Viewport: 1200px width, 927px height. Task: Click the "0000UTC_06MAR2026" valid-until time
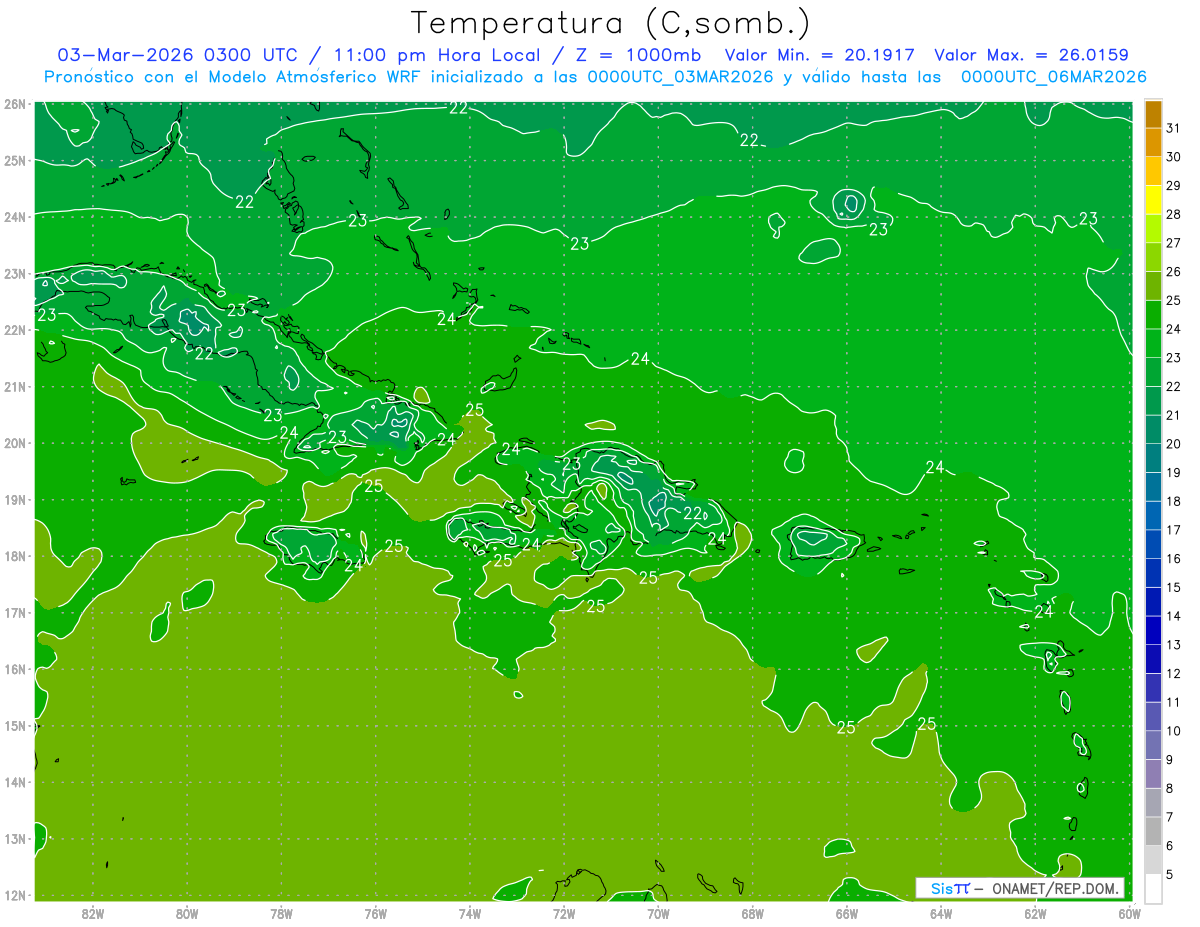[1053, 77]
